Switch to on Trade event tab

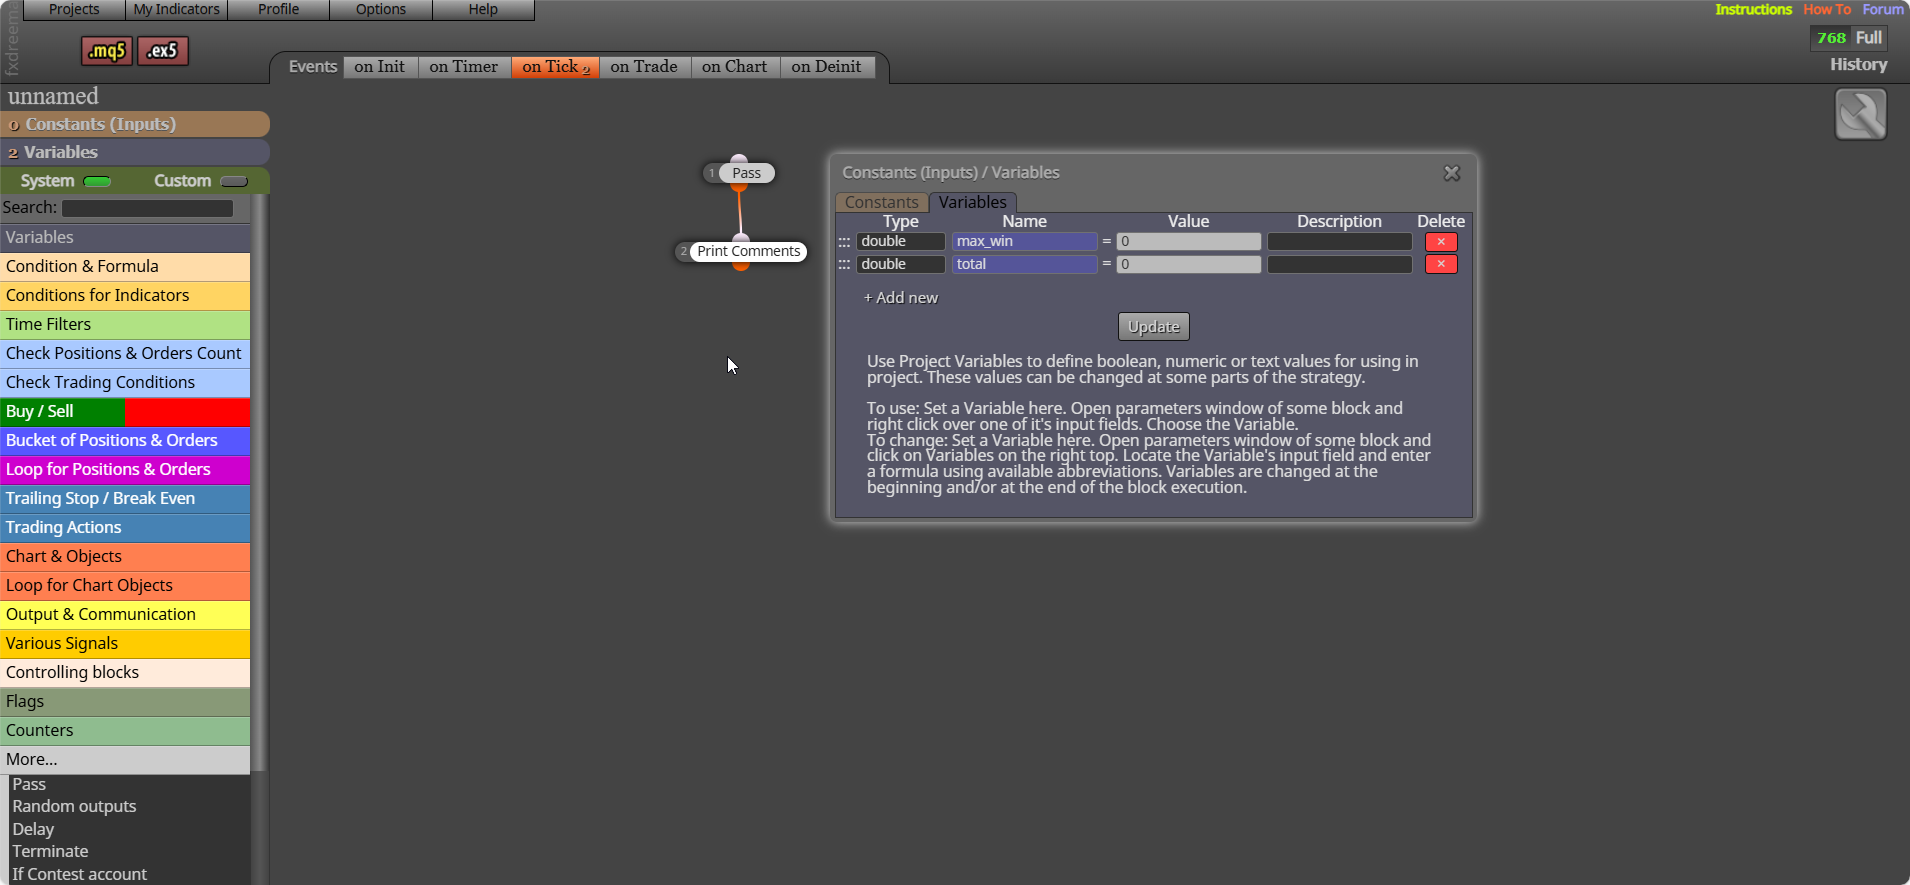coord(644,67)
